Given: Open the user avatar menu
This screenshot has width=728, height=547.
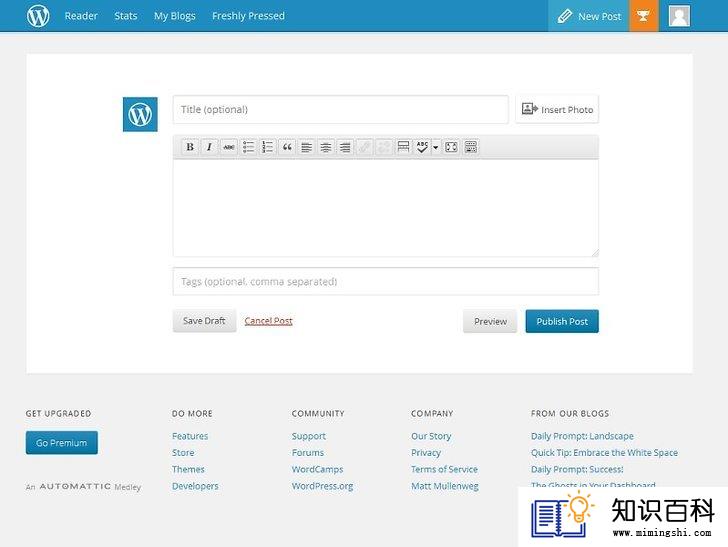Looking at the screenshot, I should click(x=679, y=16).
